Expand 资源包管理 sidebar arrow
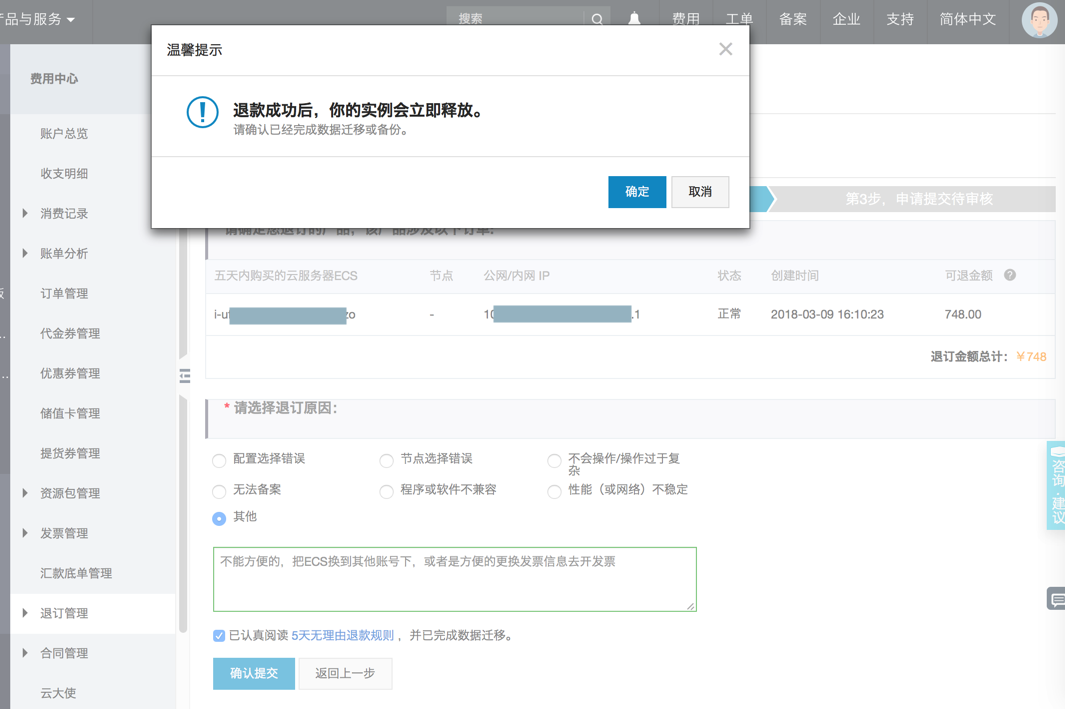 click(25, 493)
